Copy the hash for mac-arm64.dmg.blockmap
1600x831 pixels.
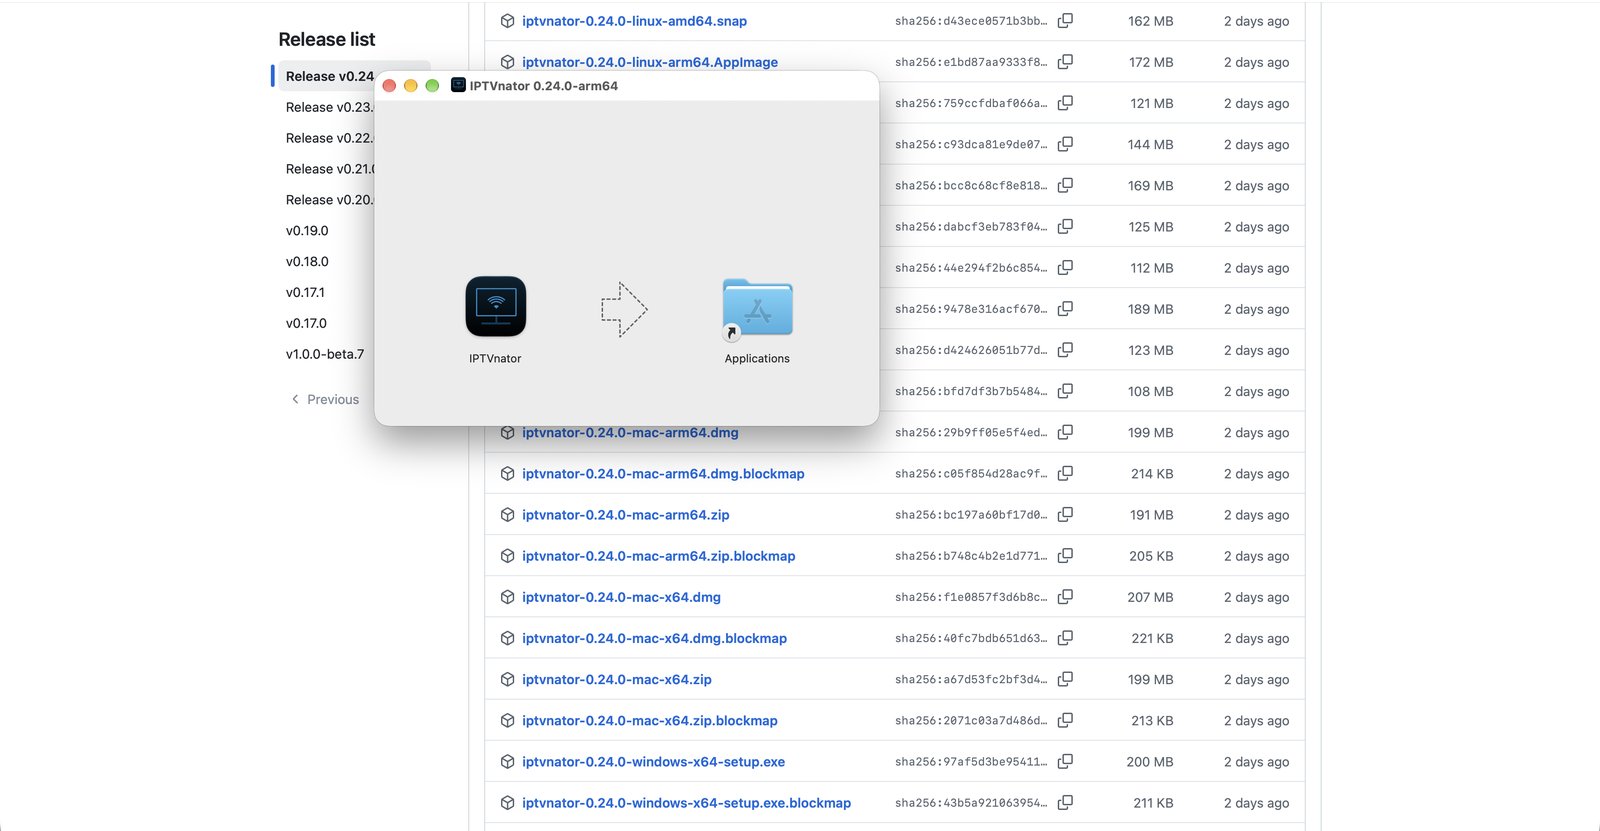pos(1065,473)
